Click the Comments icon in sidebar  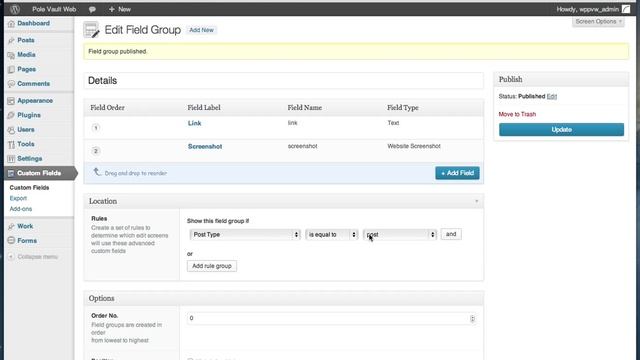pyautogui.click(x=11, y=84)
